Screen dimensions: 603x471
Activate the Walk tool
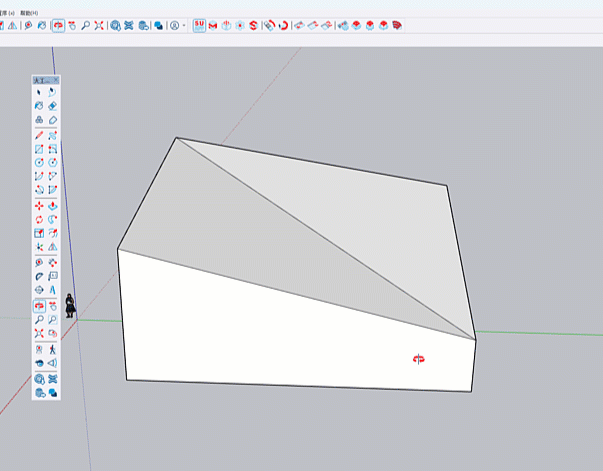[52, 349]
